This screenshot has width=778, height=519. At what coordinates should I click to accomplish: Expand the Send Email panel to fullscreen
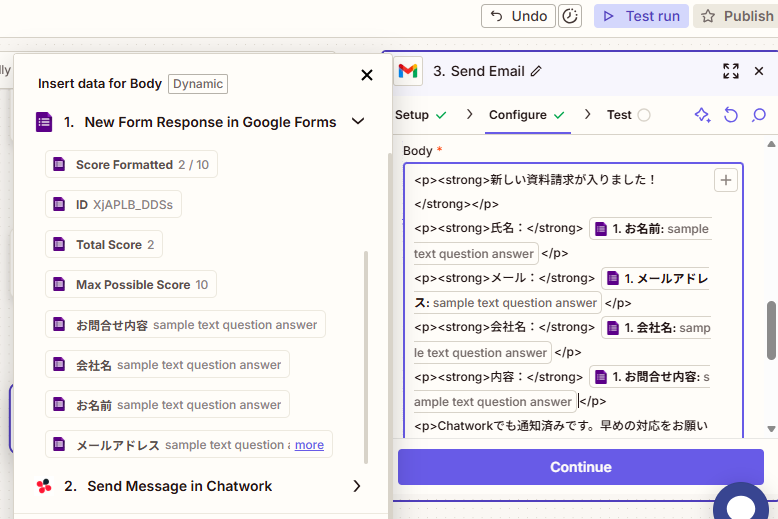731,71
